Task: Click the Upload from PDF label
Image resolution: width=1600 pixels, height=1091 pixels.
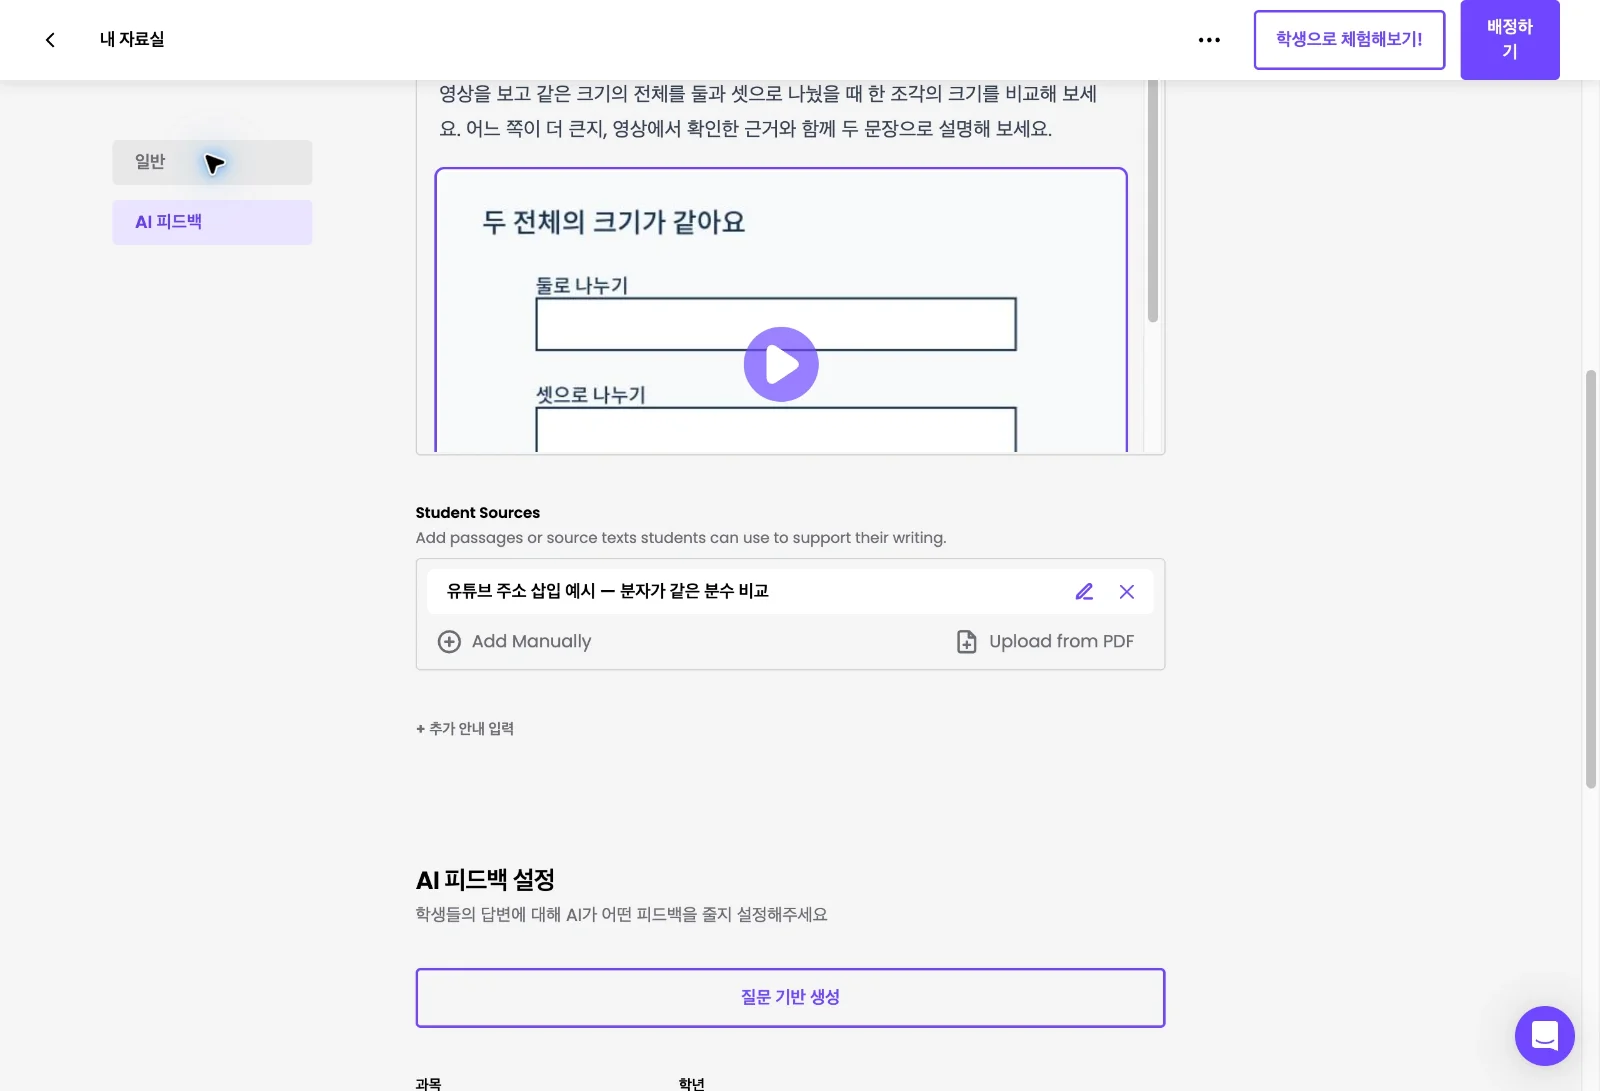Action: point(1061,641)
